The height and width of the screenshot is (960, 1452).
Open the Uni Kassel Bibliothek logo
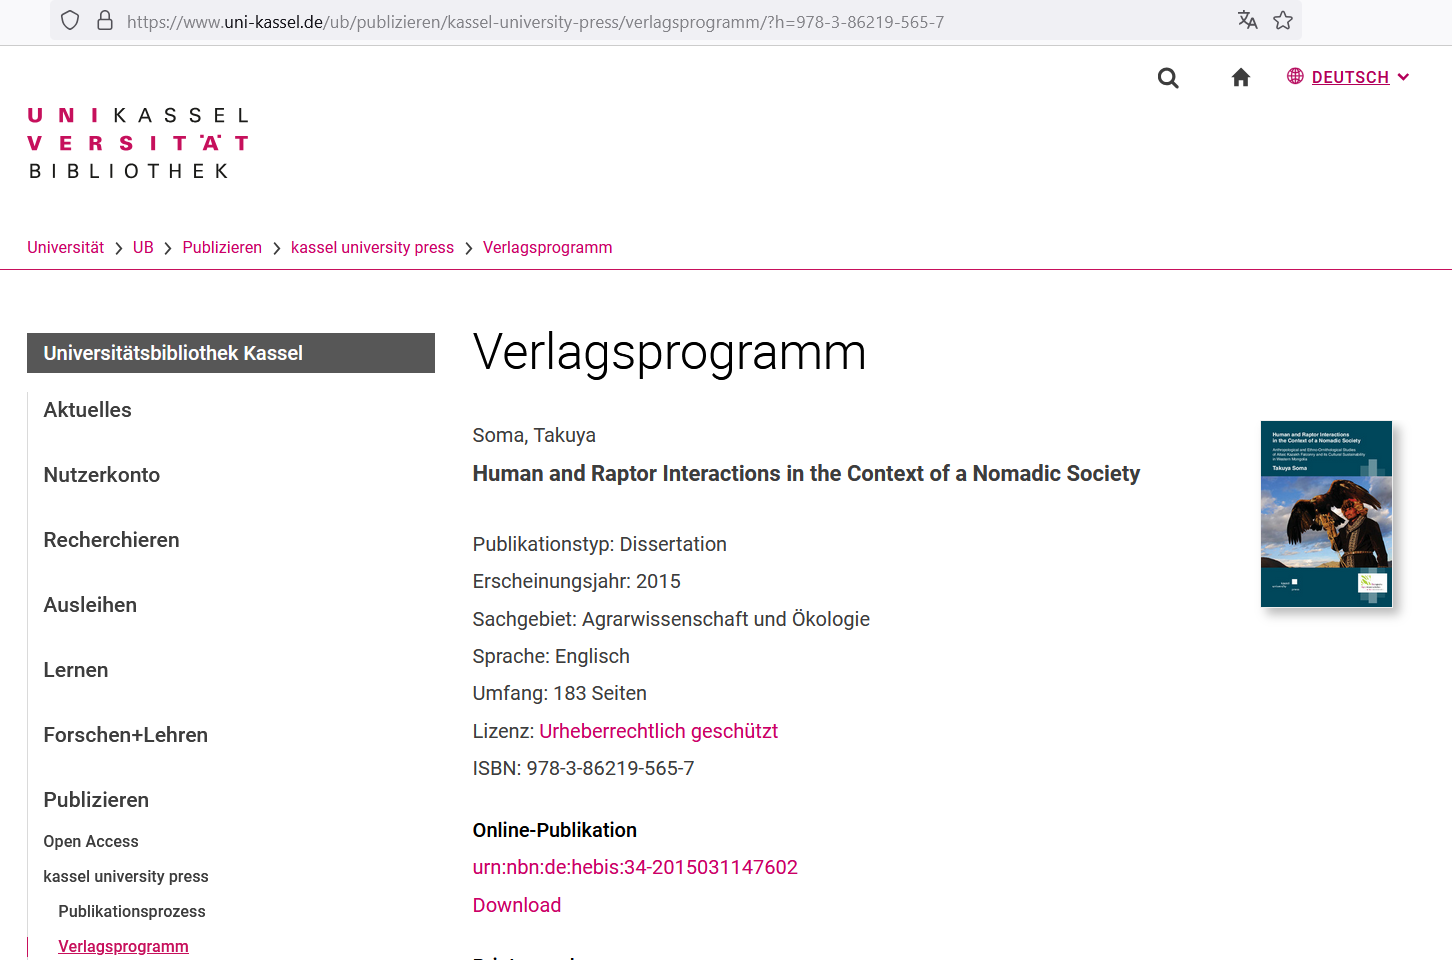[x=138, y=143]
